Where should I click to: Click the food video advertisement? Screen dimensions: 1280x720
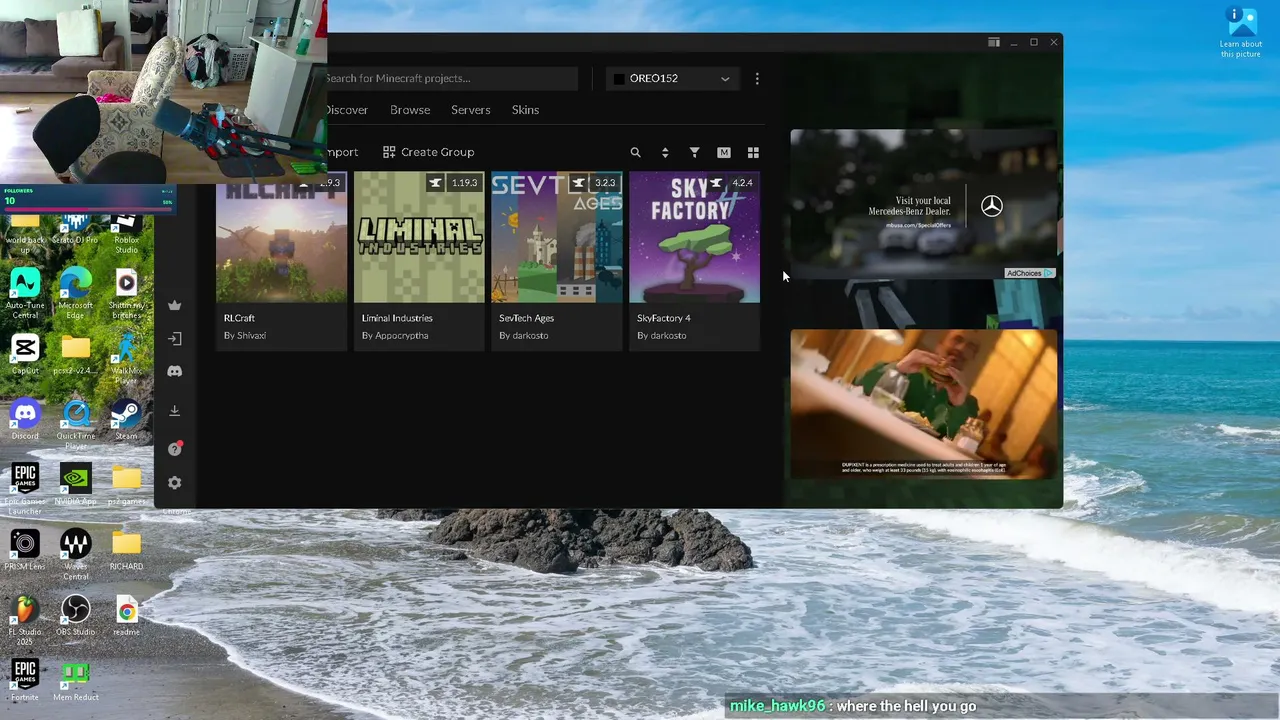923,404
